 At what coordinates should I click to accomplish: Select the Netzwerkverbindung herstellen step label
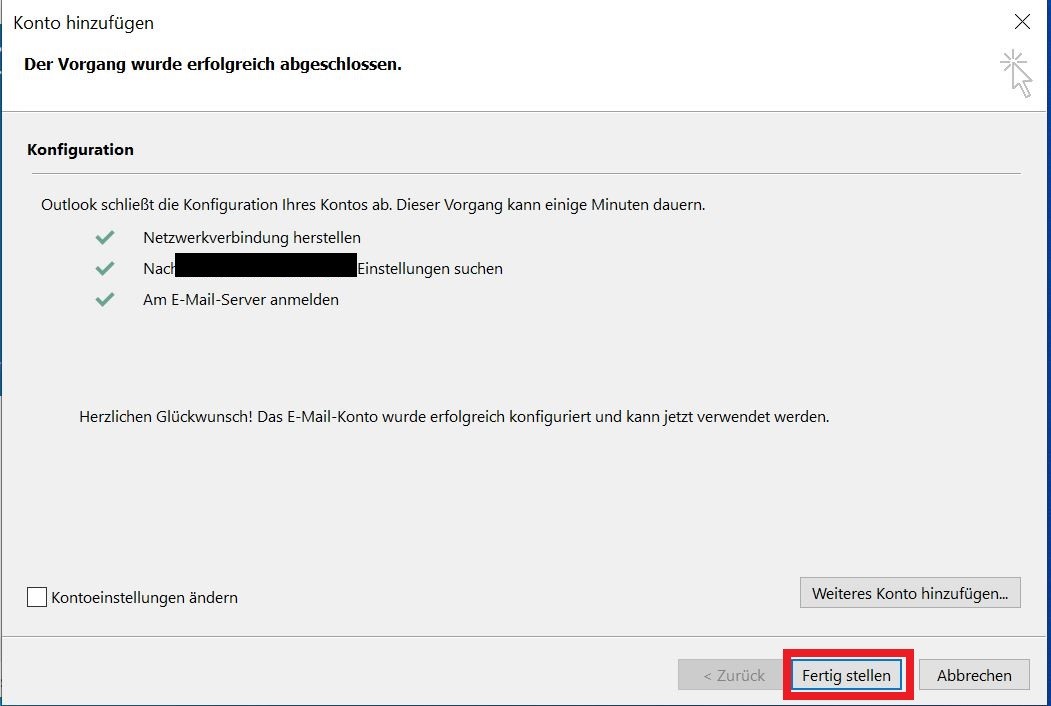click(250, 237)
